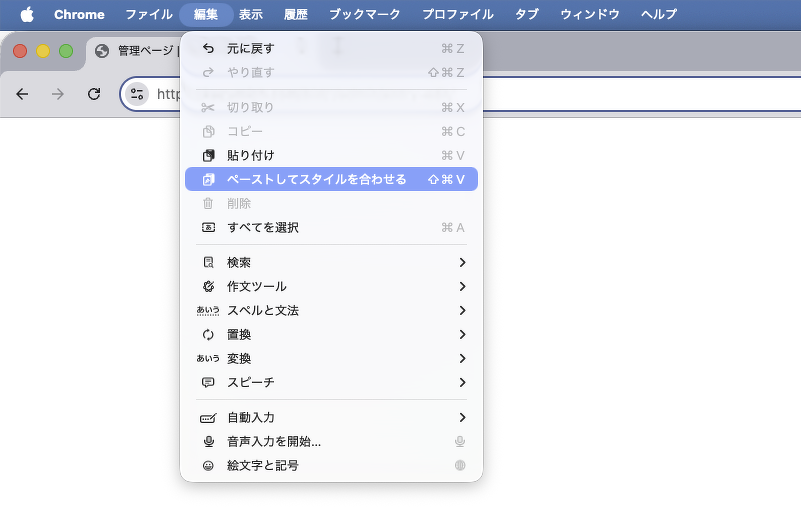Click the paste clipboard icon in menu
The width and height of the screenshot is (801, 530).
click(x=208, y=156)
